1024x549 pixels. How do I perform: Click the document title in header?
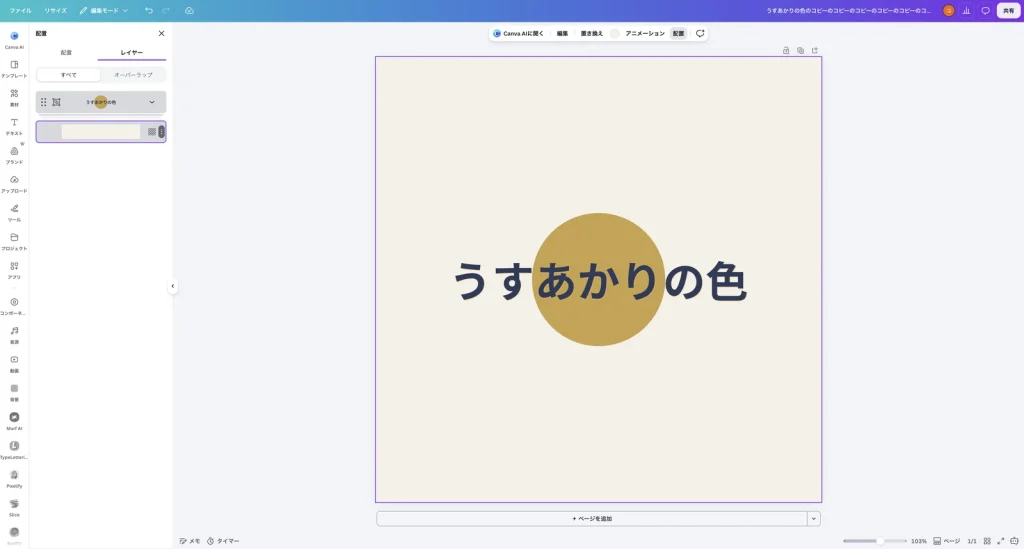[848, 10]
